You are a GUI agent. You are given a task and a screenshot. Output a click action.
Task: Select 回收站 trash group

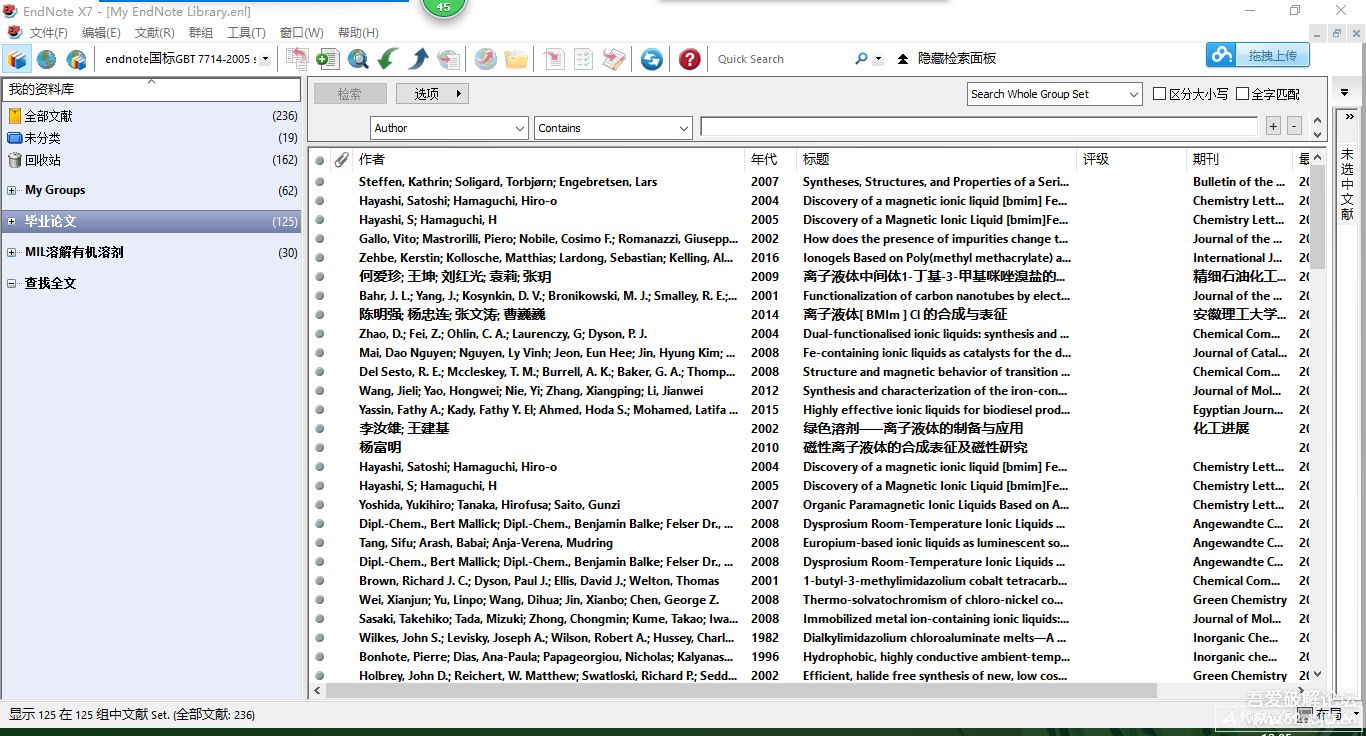(150, 160)
